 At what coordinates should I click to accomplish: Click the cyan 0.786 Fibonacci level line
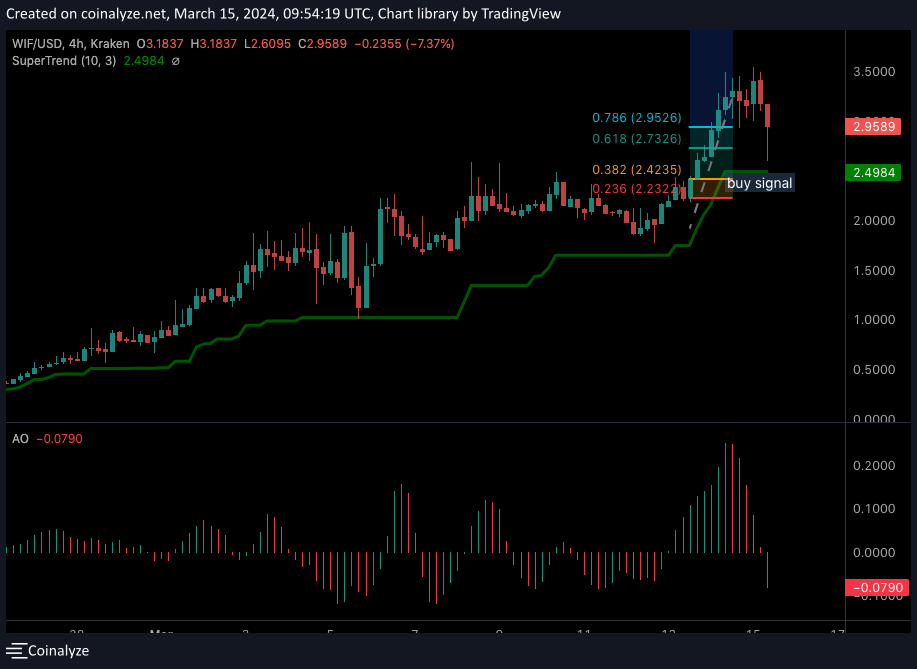pyautogui.click(x=711, y=127)
